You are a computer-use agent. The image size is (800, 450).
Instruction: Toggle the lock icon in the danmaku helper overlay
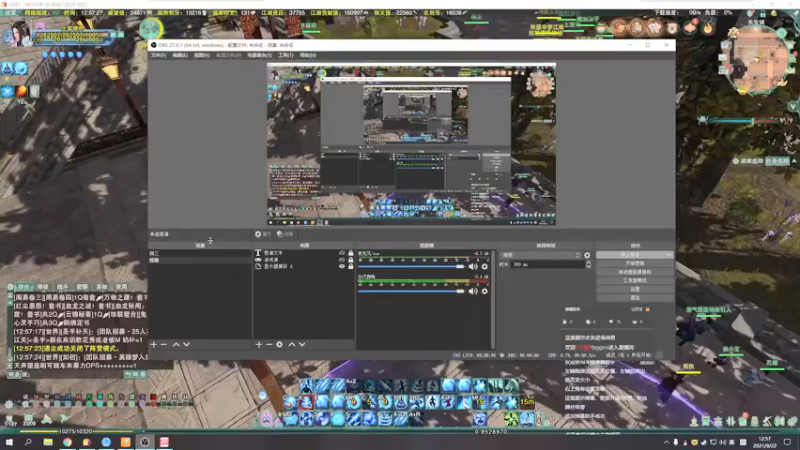click(647, 309)
